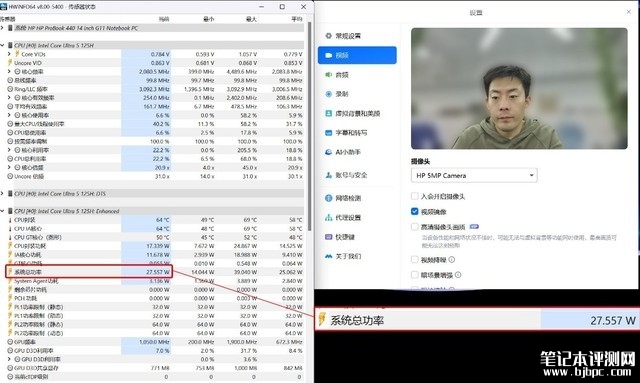
Task: Click thermometer icon of CPU封装 row
Action: tap(10, 220)
